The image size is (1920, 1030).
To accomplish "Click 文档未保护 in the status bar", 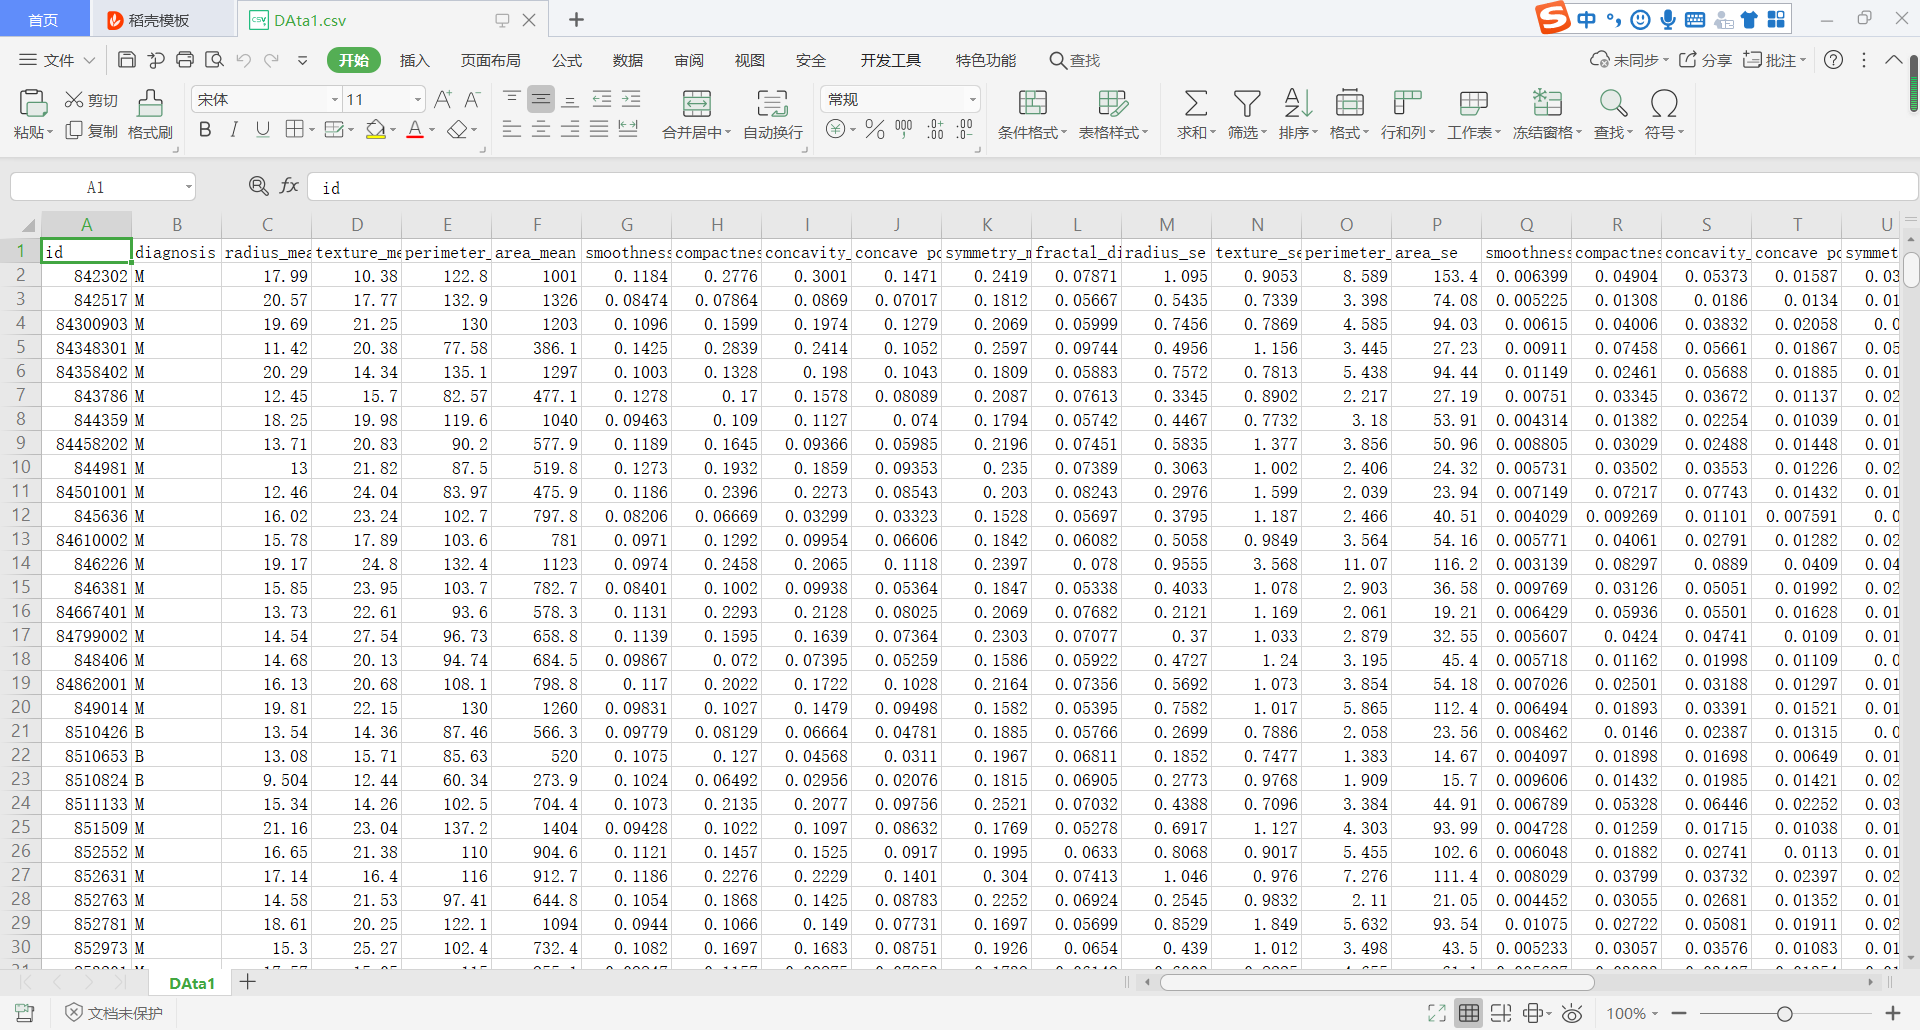I will click(x=114, y=1013).
